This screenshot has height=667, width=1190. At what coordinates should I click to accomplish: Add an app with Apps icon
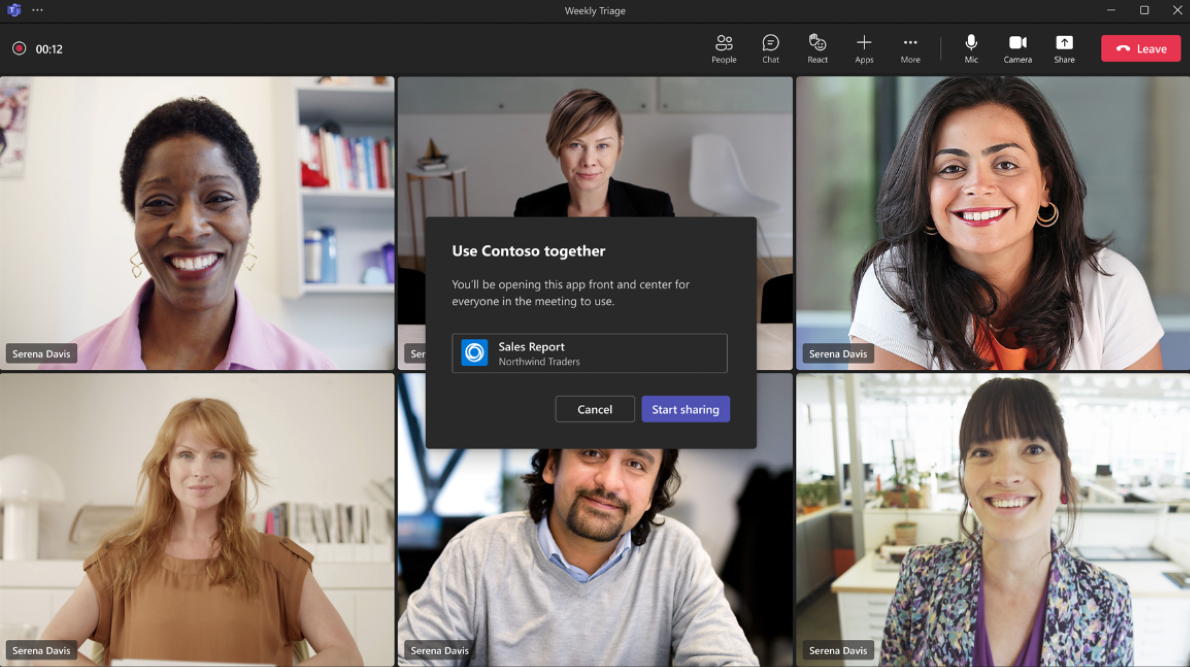(x=864, y=48)
